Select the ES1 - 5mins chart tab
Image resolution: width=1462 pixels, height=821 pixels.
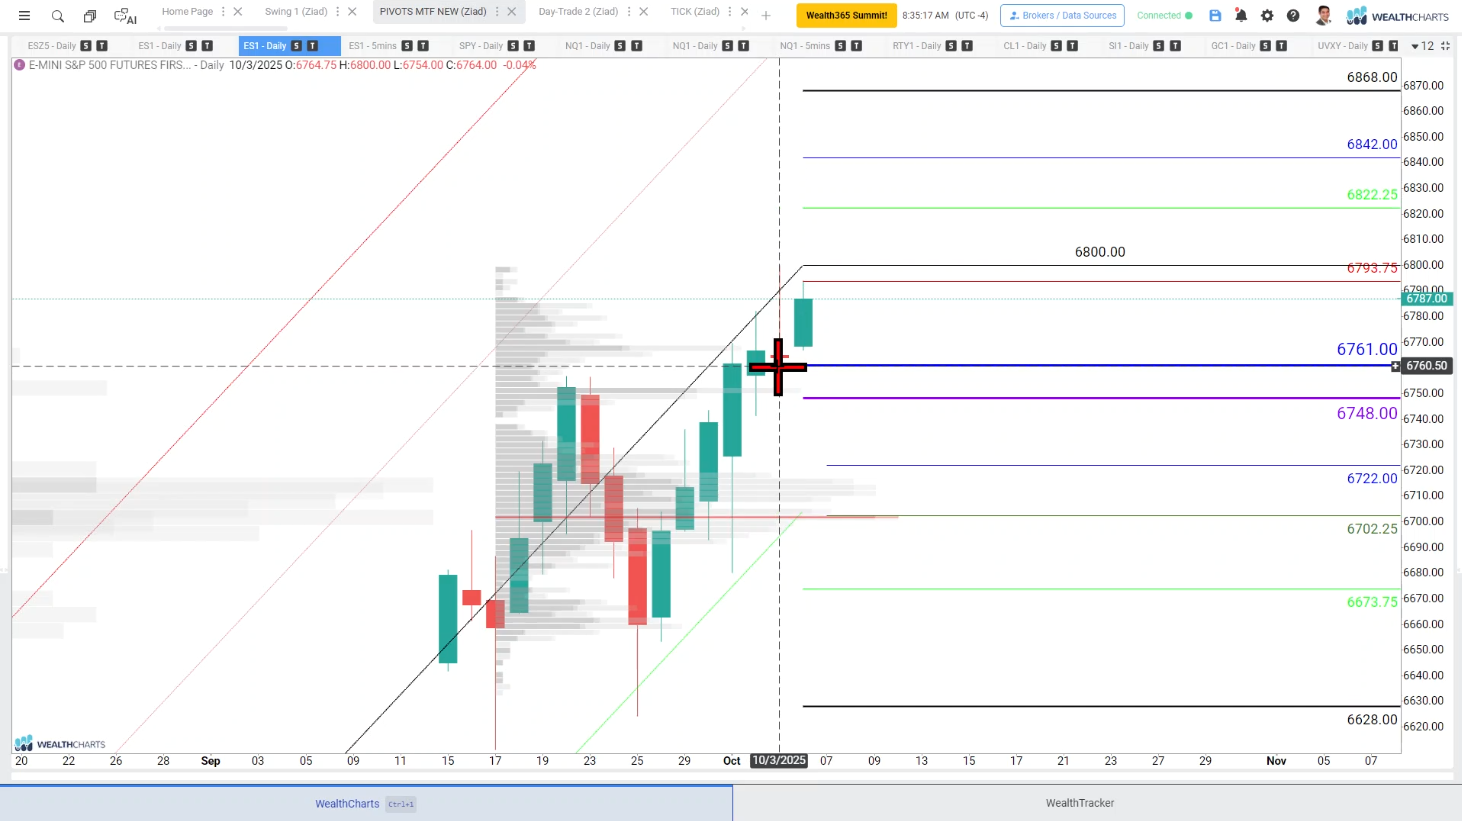(372, 46)
